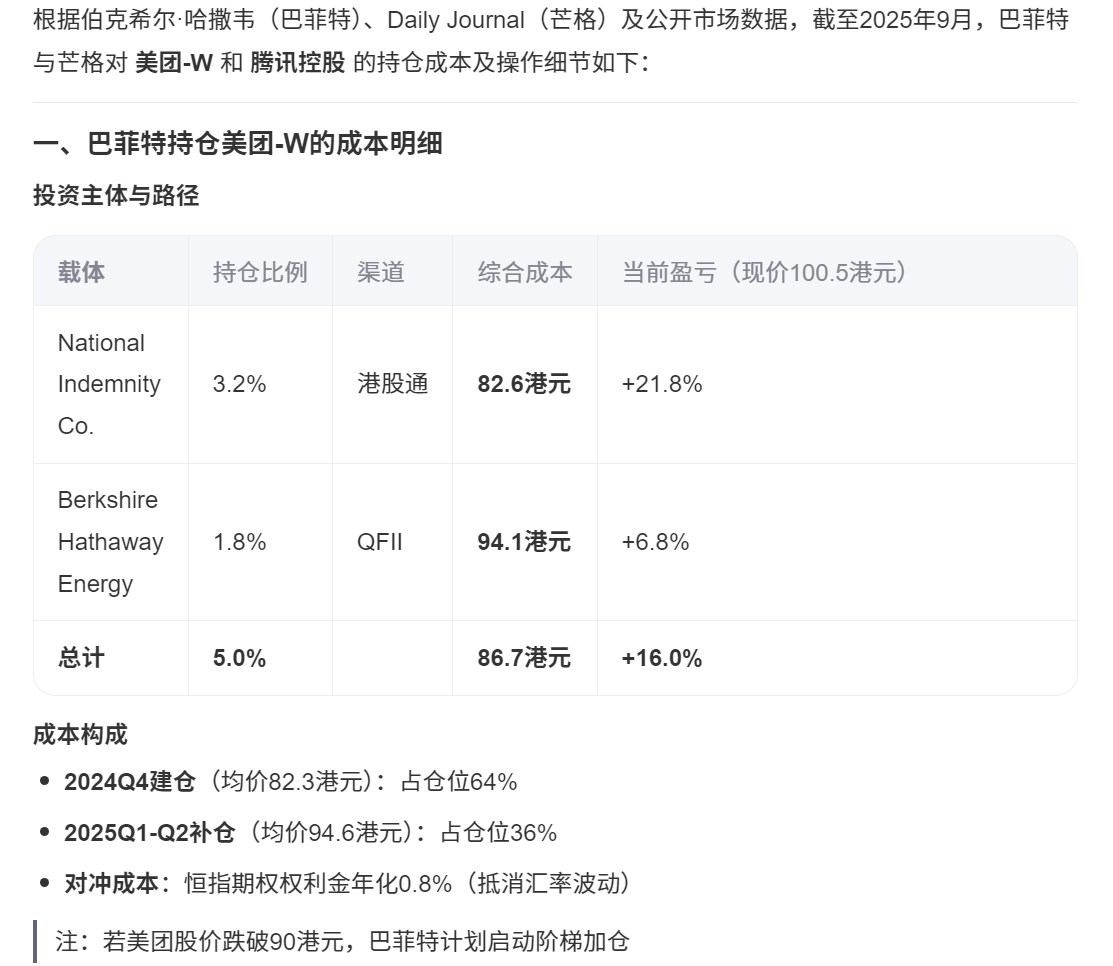Click the 对冲成本 bullet item
Viewport: 1113px width, 966px height.
[x=346, y=884]
